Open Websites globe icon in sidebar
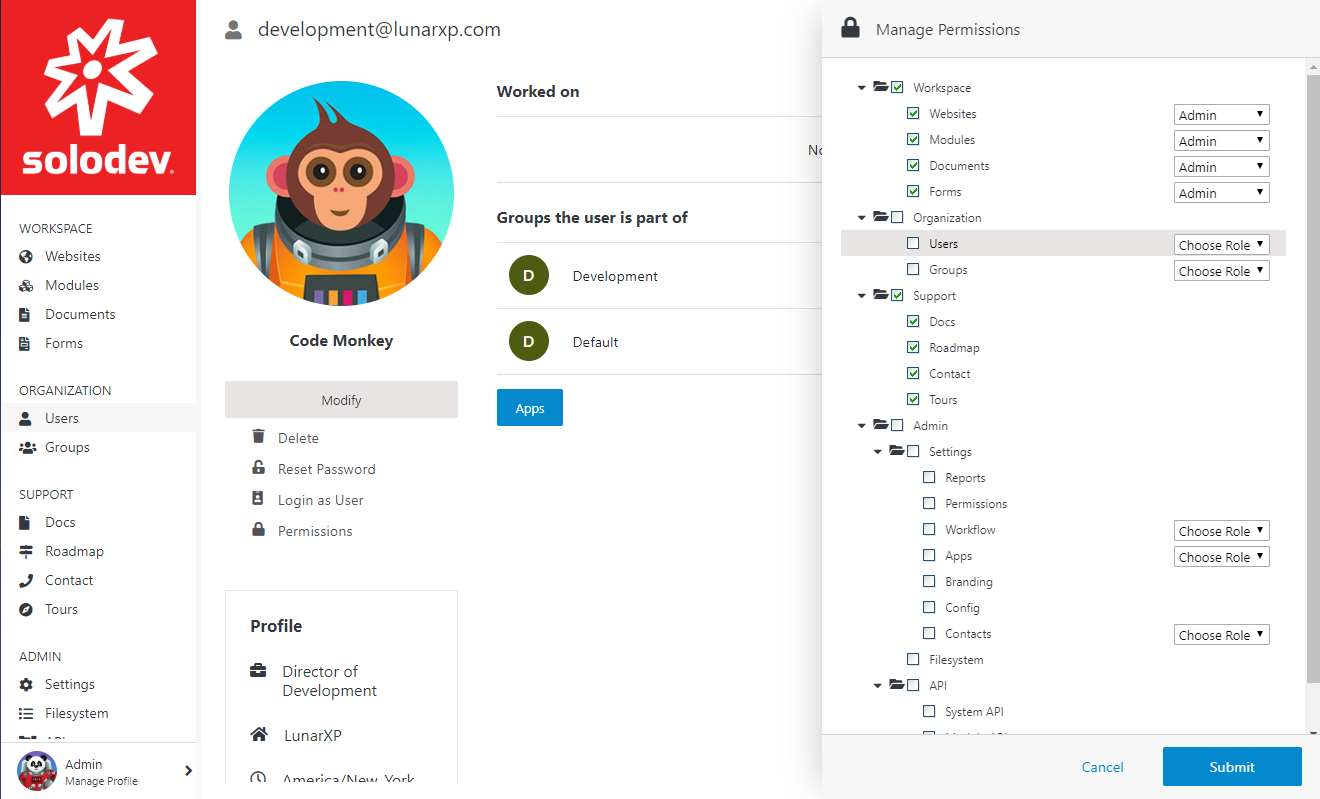The image size is (1320, 799). tap(26, 257)
